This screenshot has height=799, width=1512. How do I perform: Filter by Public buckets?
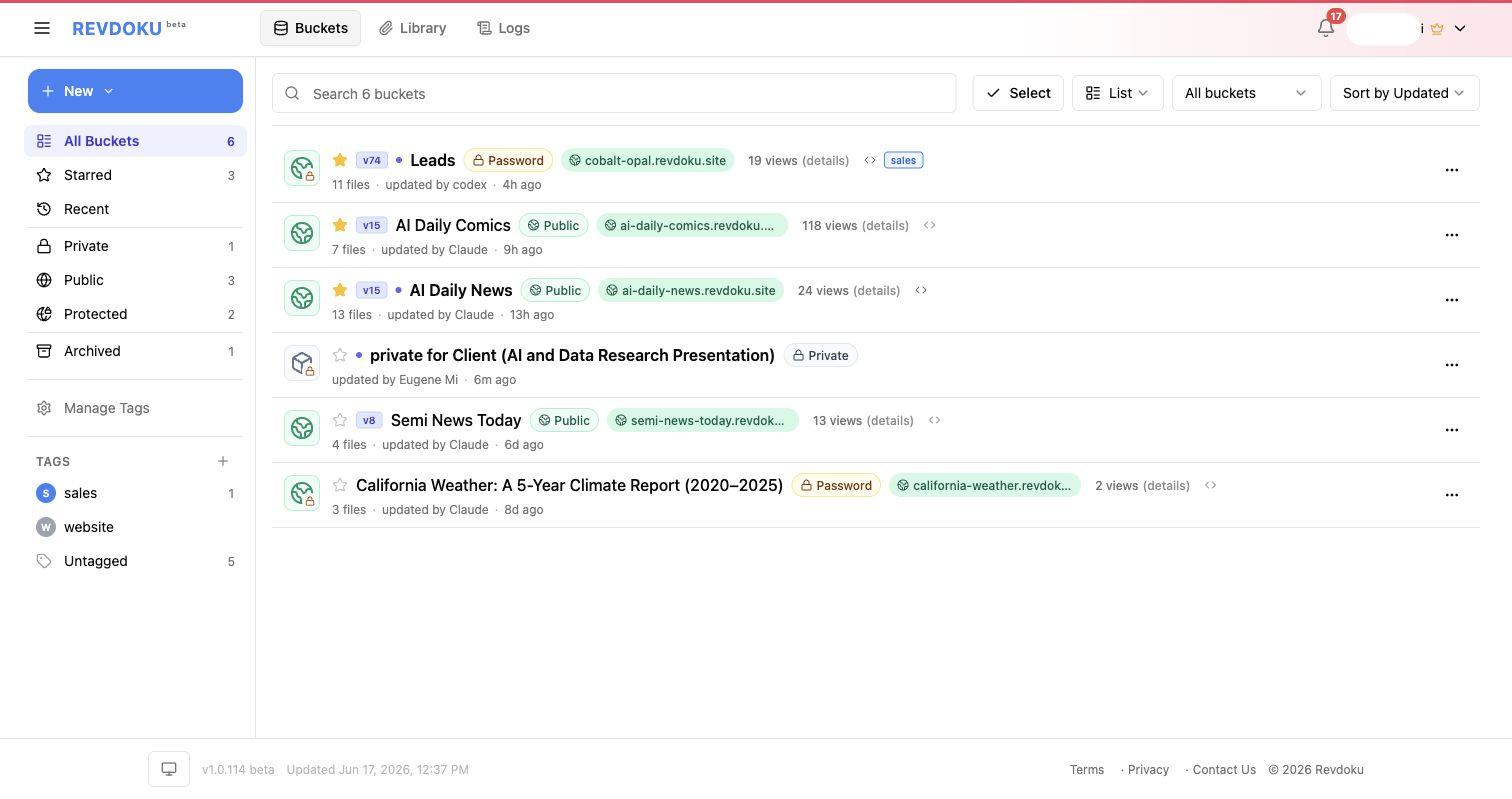click(x=135, y=280)
